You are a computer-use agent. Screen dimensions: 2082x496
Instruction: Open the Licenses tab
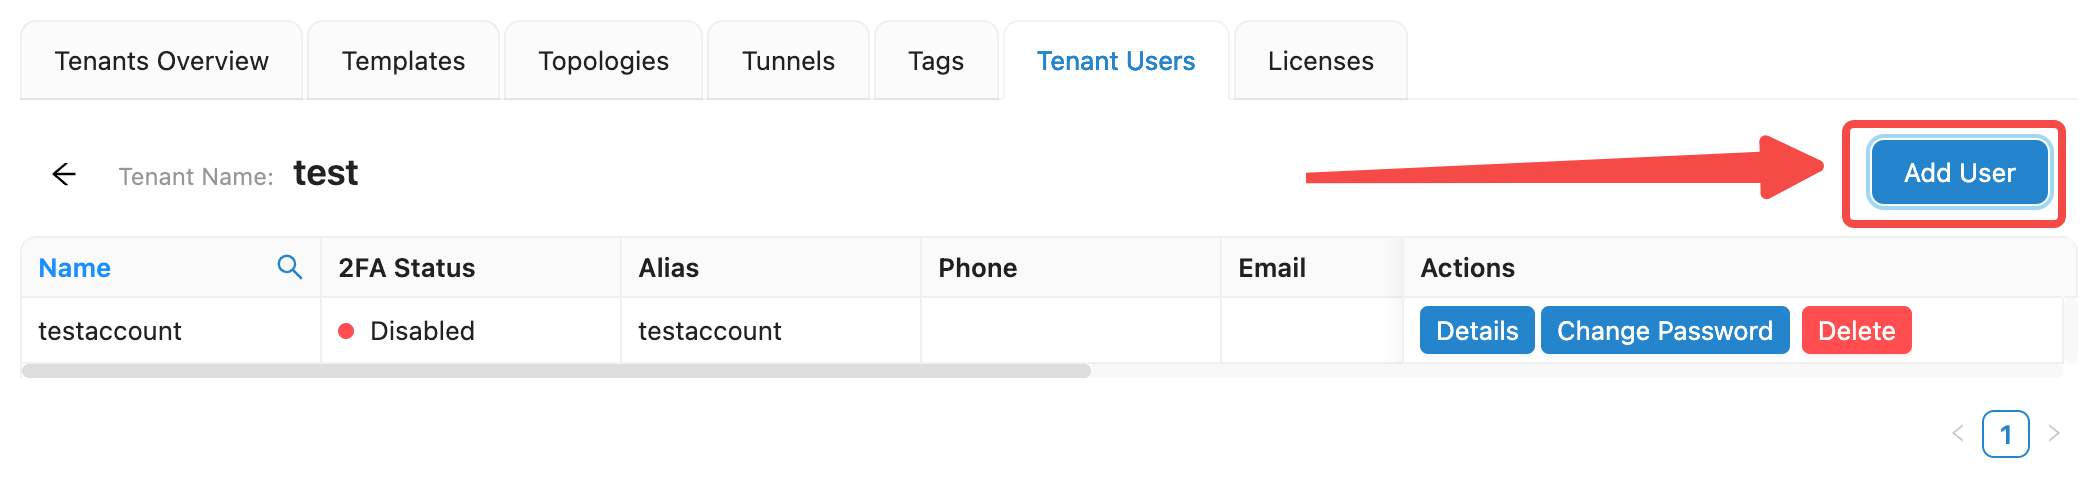click(x=1320, y=61)
